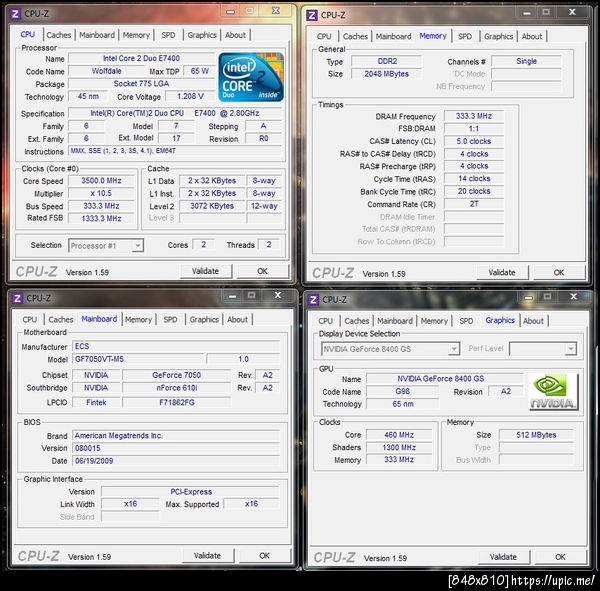Open Caches tab in the Memory window

coord(355,36)
